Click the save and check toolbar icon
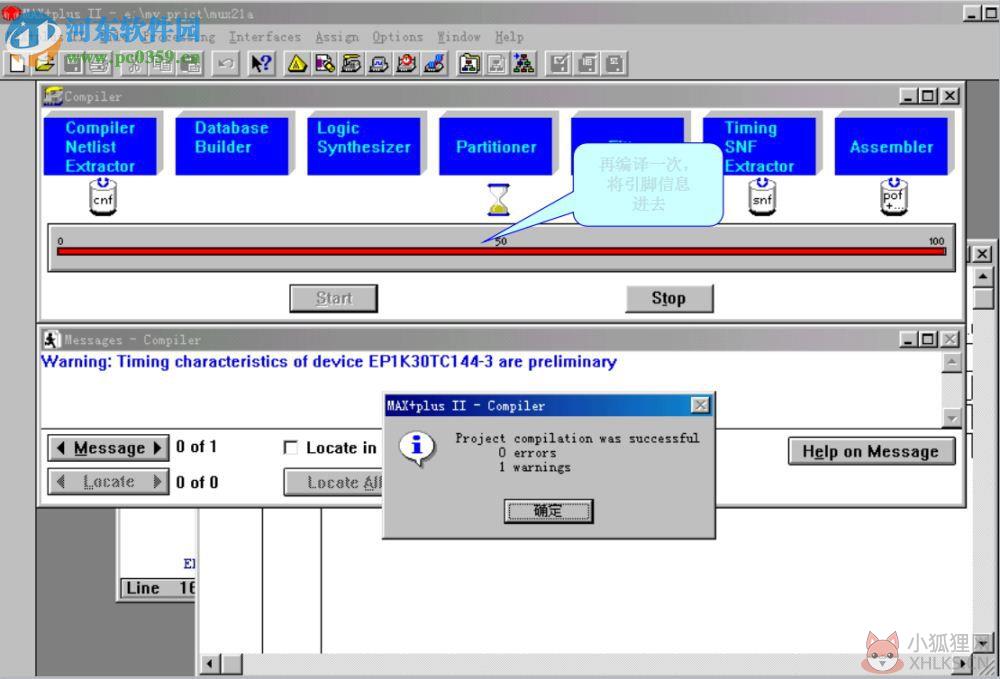The image size is (1000, 679). tap(559, 63)
